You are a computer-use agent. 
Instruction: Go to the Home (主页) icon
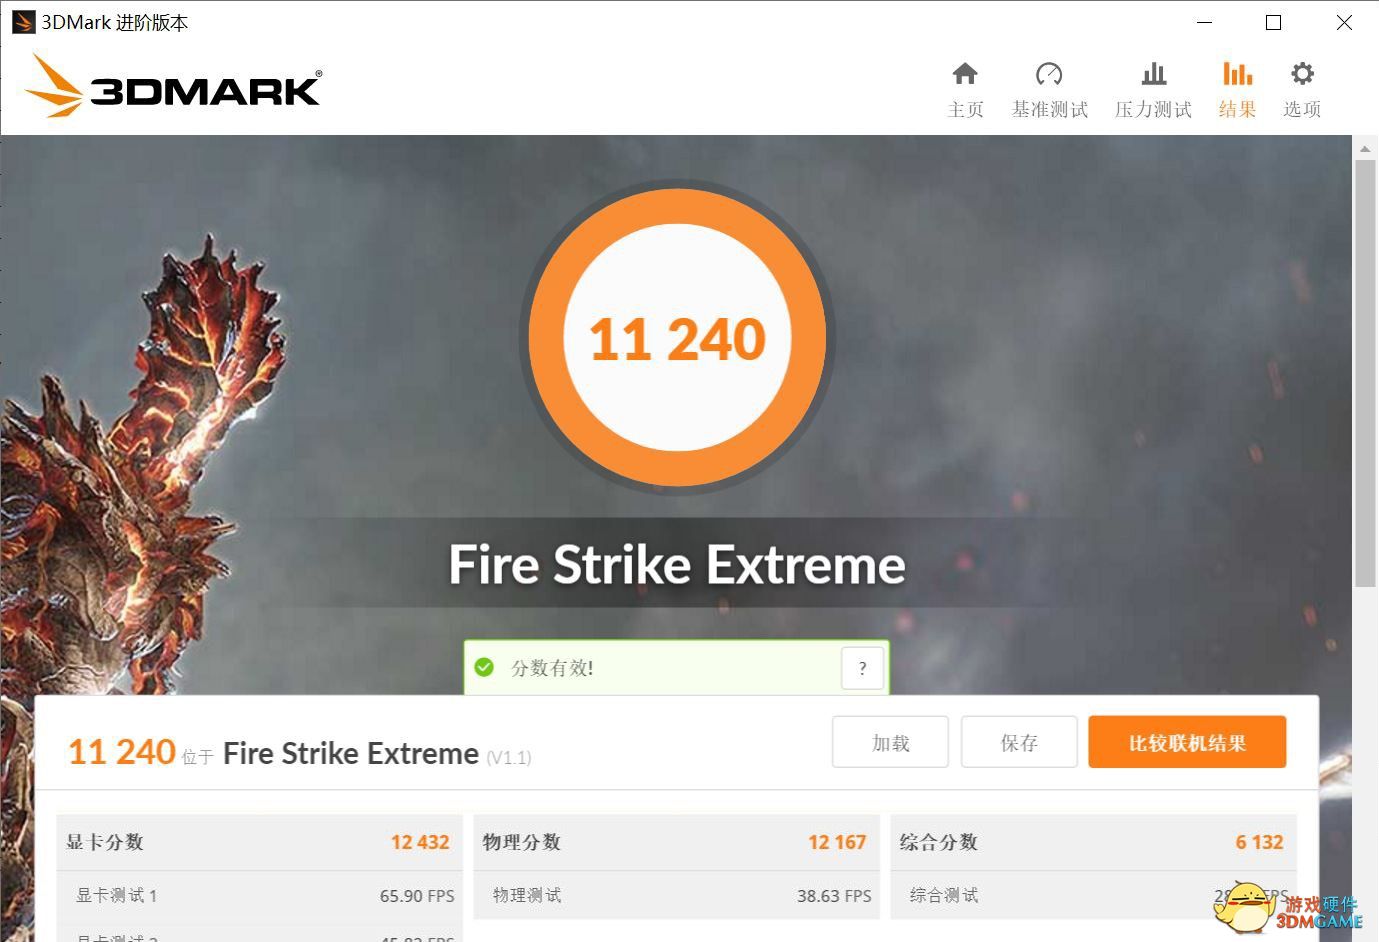965,74
